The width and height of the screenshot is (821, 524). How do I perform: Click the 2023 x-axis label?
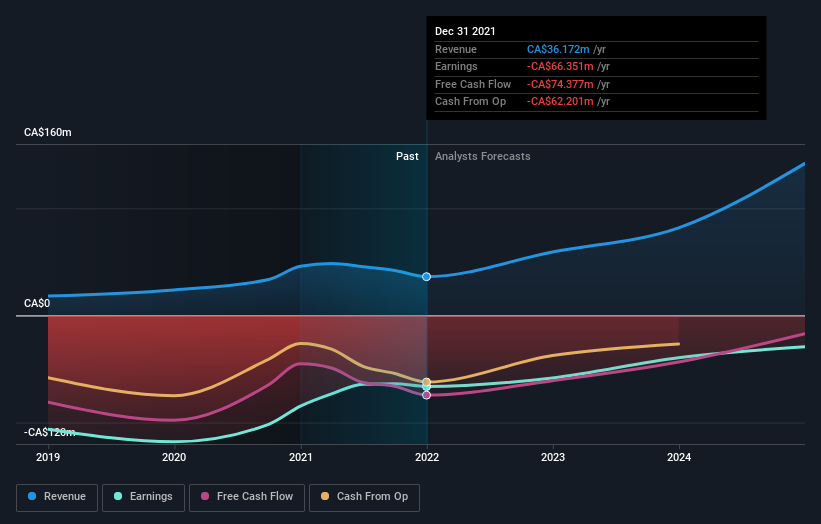pyautogui.click(x=553, y=458)
